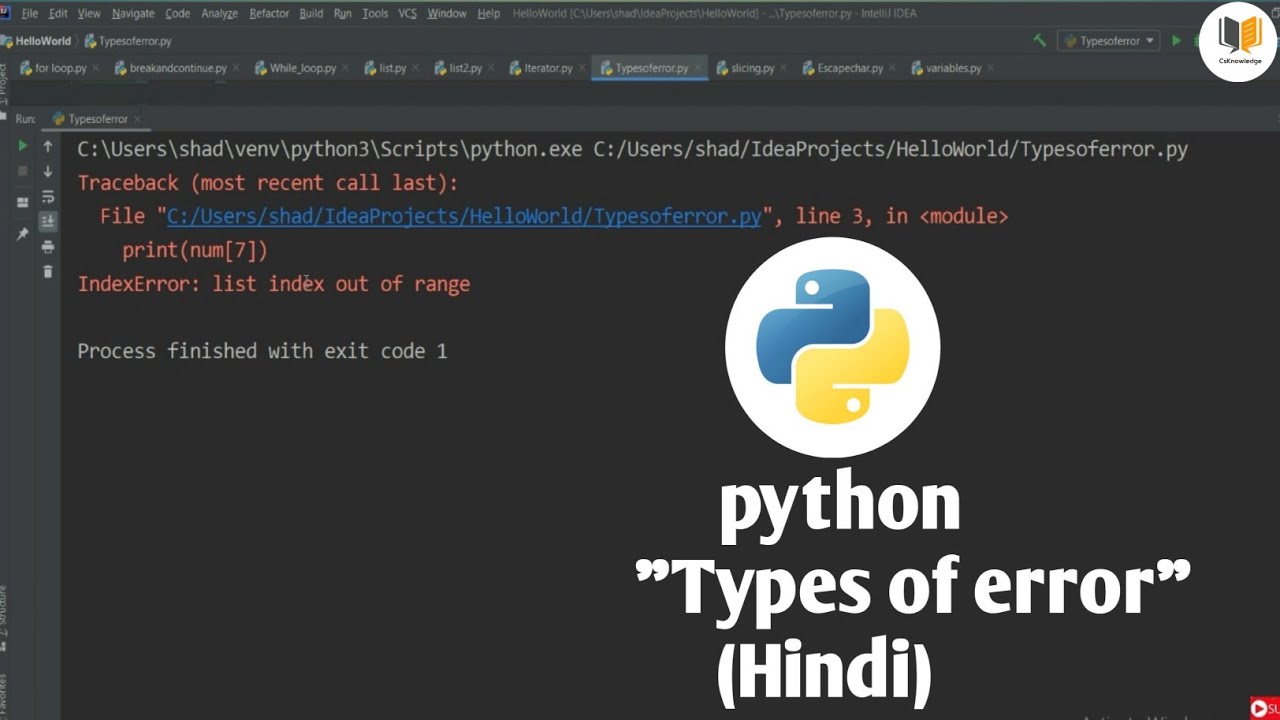This screenshot has height=720, width=1280.
Task: Open the Window menu
Action: tap(447, 14)
